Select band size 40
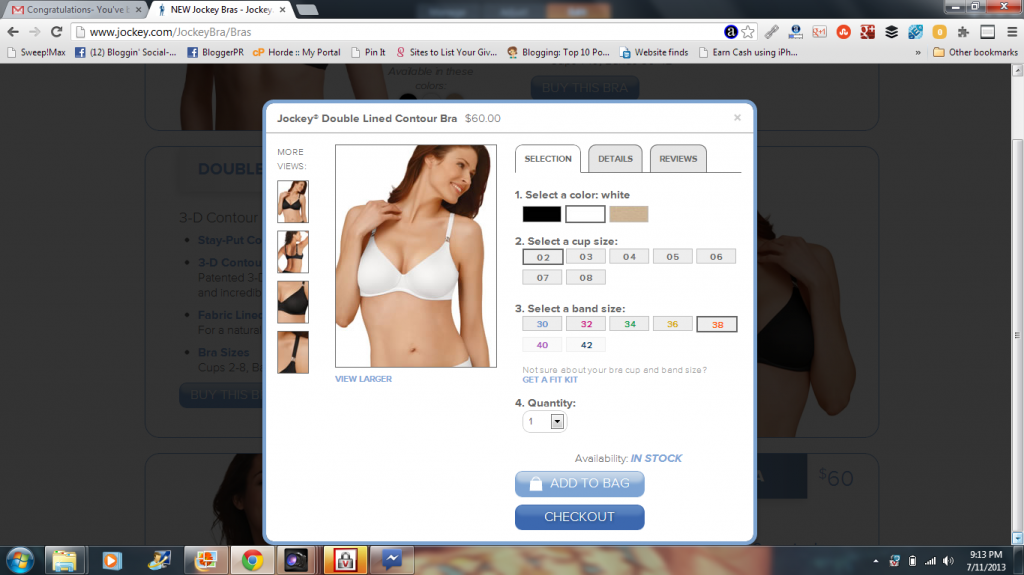 tap(542, 345)
